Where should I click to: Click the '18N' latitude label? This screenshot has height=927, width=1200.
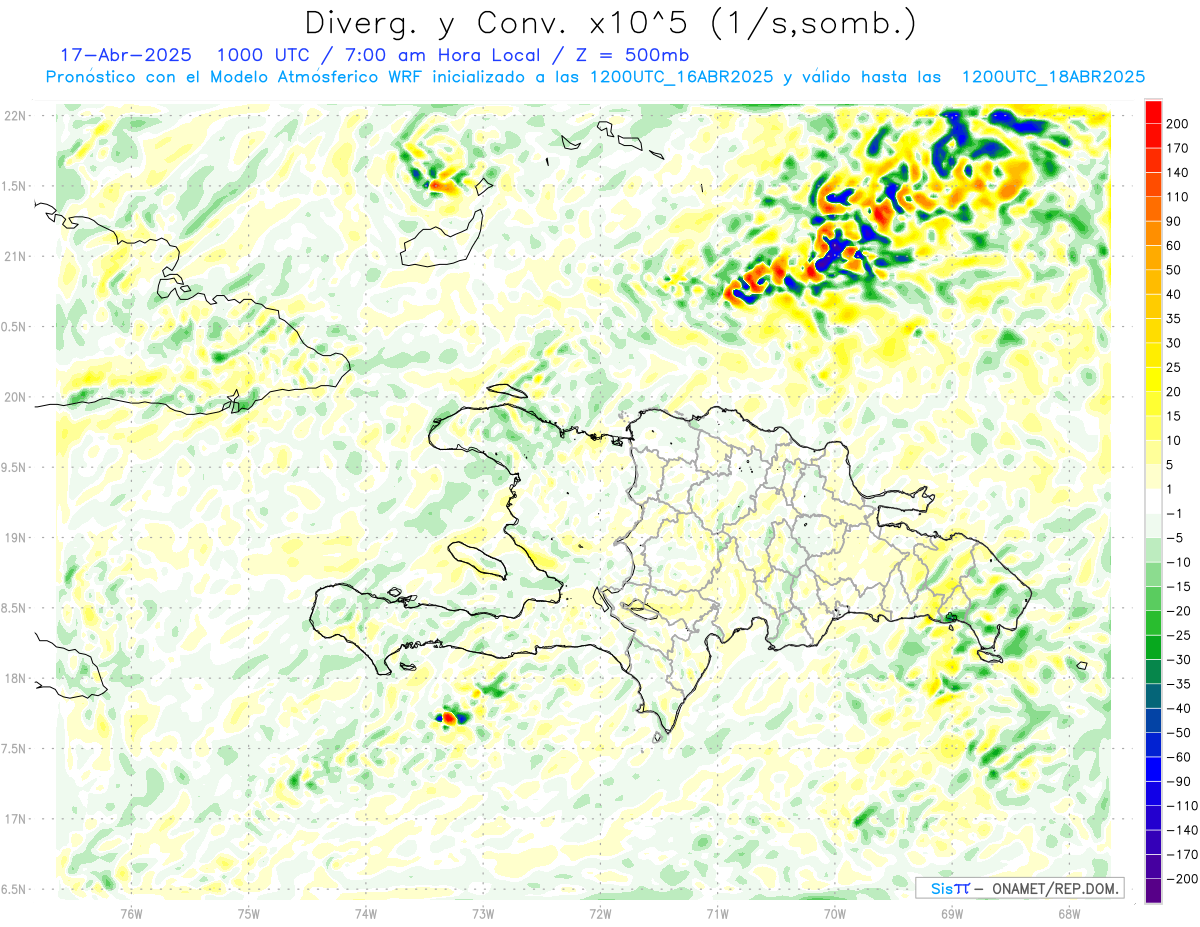[x=14, y=679]
